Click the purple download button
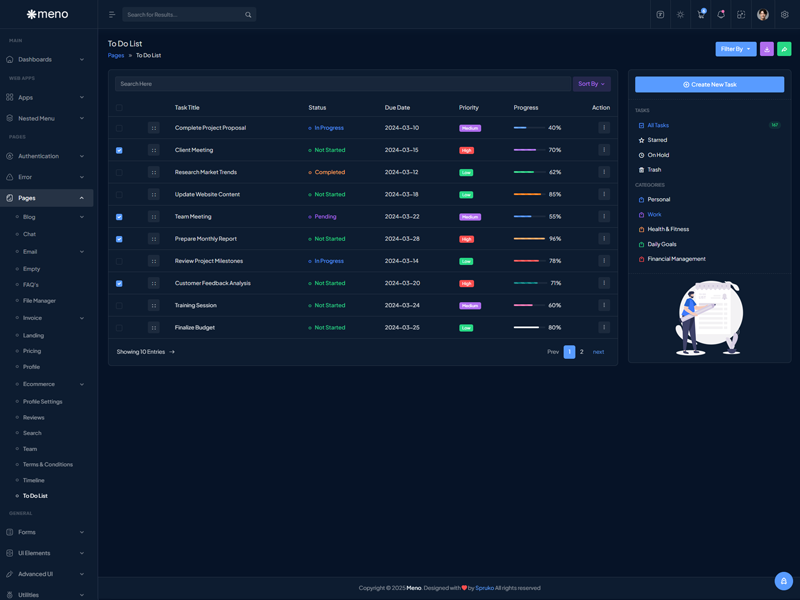The width and height of the screenshot is (800, 600). pos(767,49)
